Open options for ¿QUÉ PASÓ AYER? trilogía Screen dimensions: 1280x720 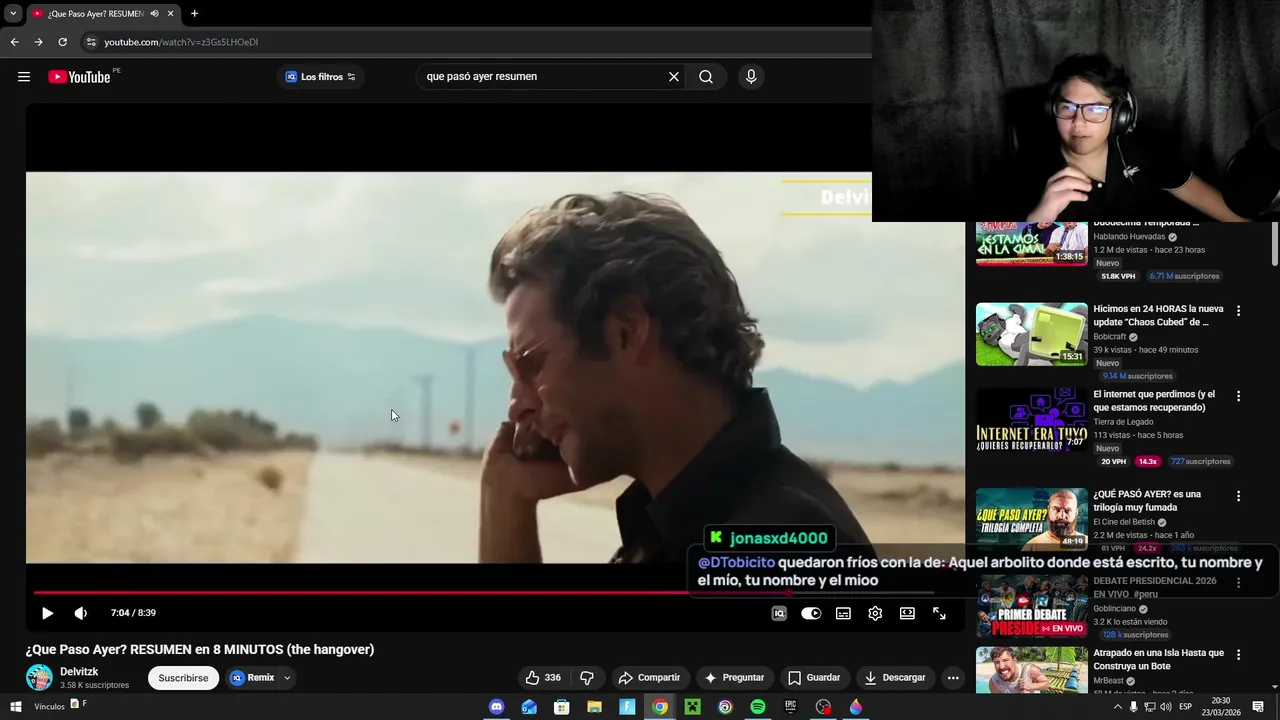[1238, 496]
